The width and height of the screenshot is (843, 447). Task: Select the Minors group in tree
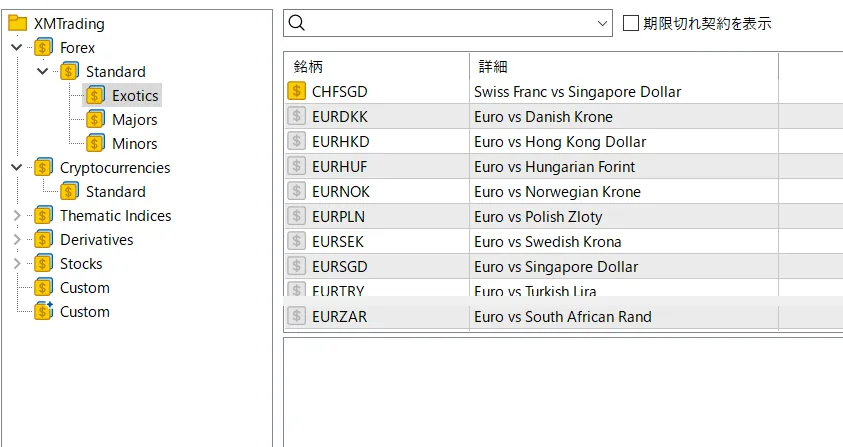[x=134, y=144]
